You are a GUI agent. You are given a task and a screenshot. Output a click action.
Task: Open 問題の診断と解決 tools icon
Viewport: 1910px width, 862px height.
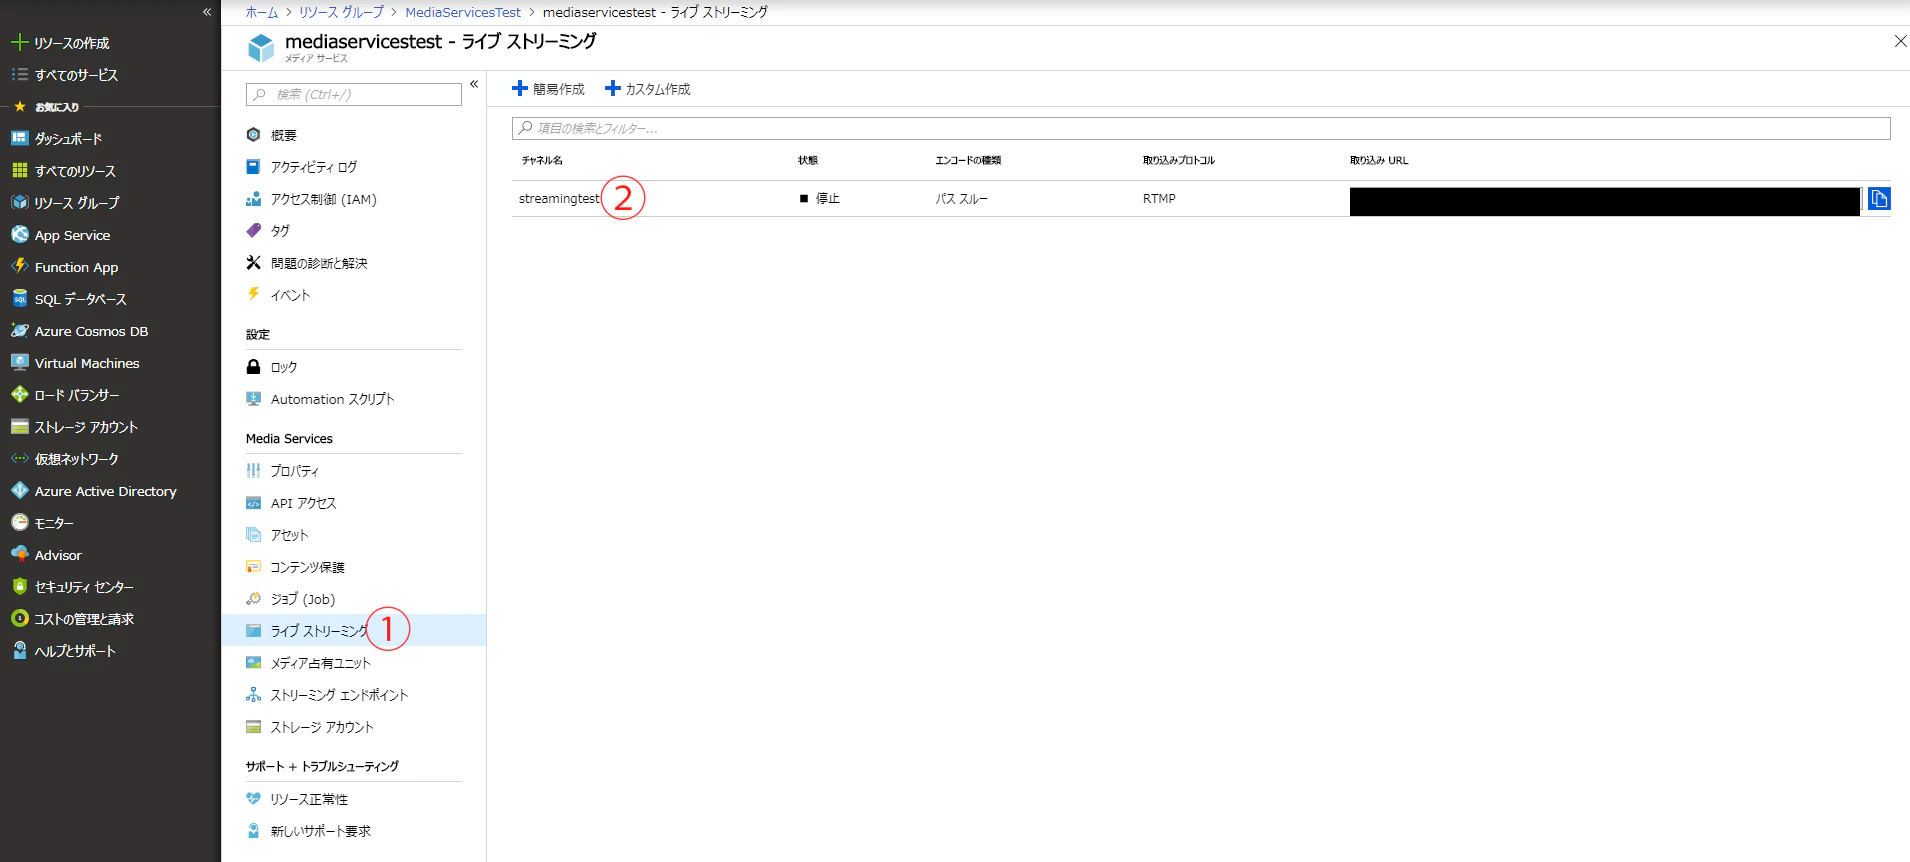(254, 263)
